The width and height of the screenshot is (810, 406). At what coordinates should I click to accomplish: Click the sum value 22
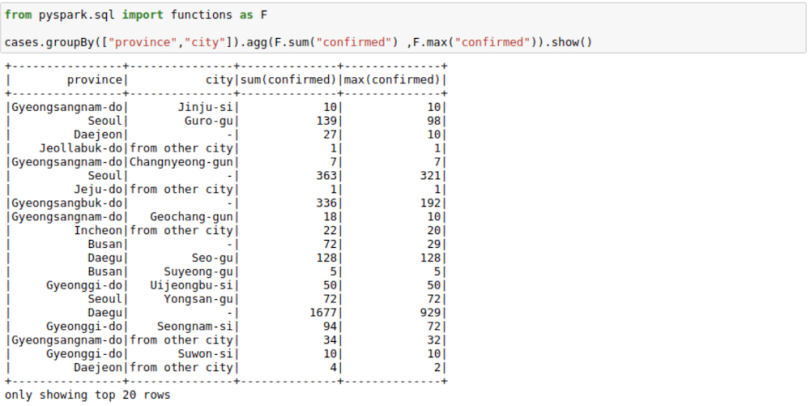330,230
